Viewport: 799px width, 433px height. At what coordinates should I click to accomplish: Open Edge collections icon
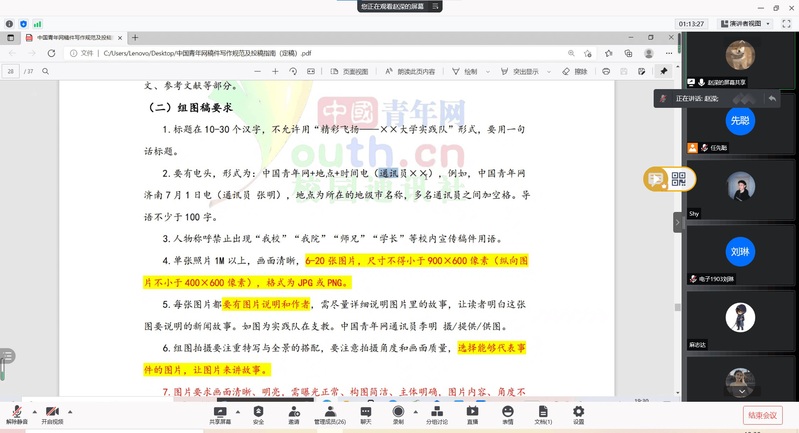pyautogui.click(x=628, y=53)
